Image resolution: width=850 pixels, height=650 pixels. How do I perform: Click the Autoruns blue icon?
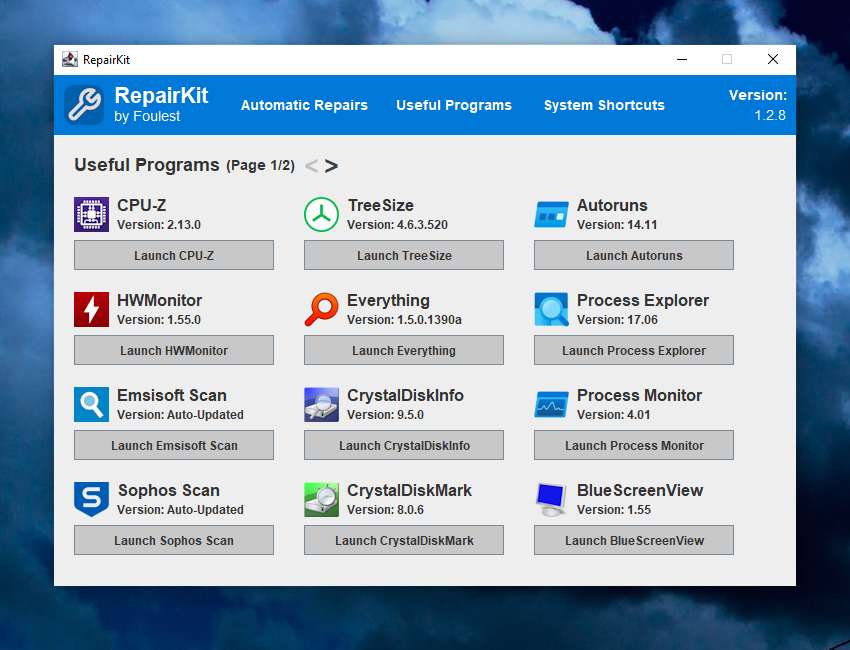click(551, 214)
